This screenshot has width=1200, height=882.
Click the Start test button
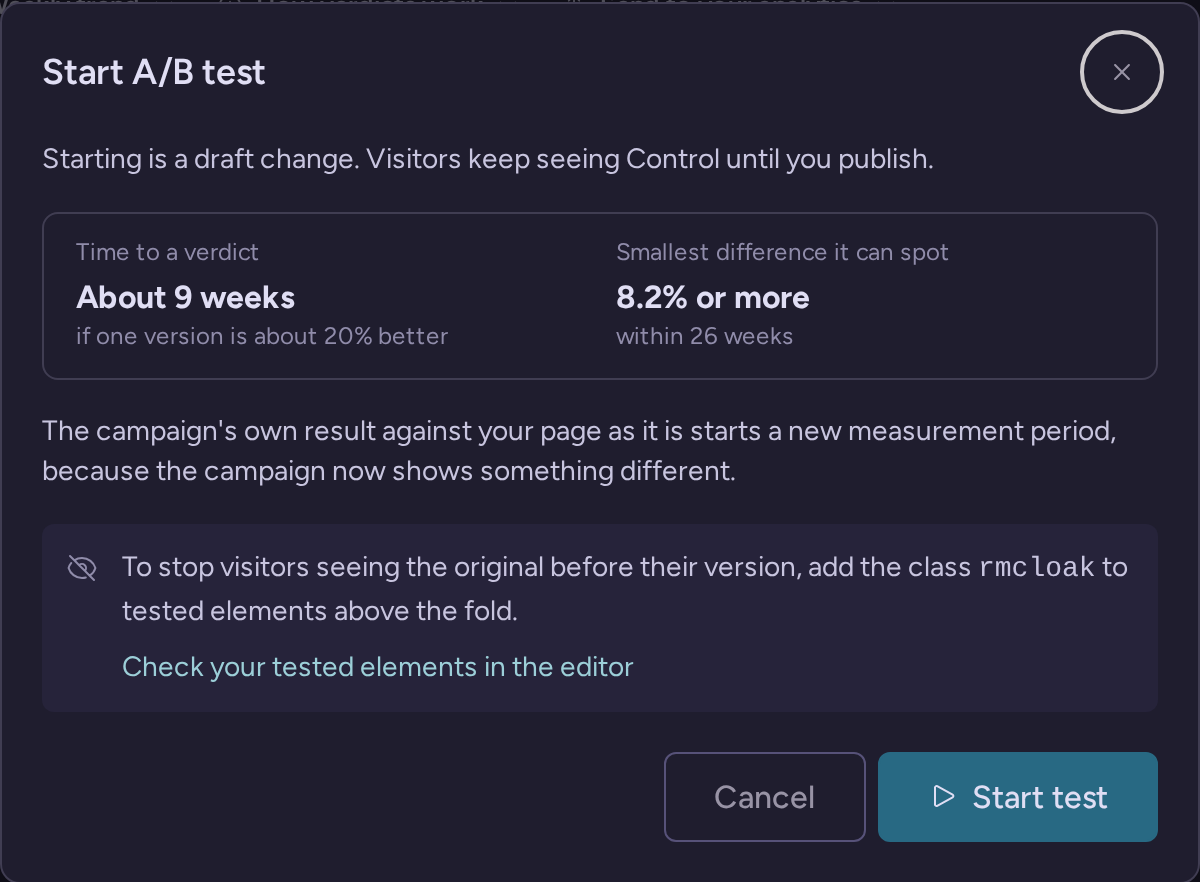tap(1018, 797)
